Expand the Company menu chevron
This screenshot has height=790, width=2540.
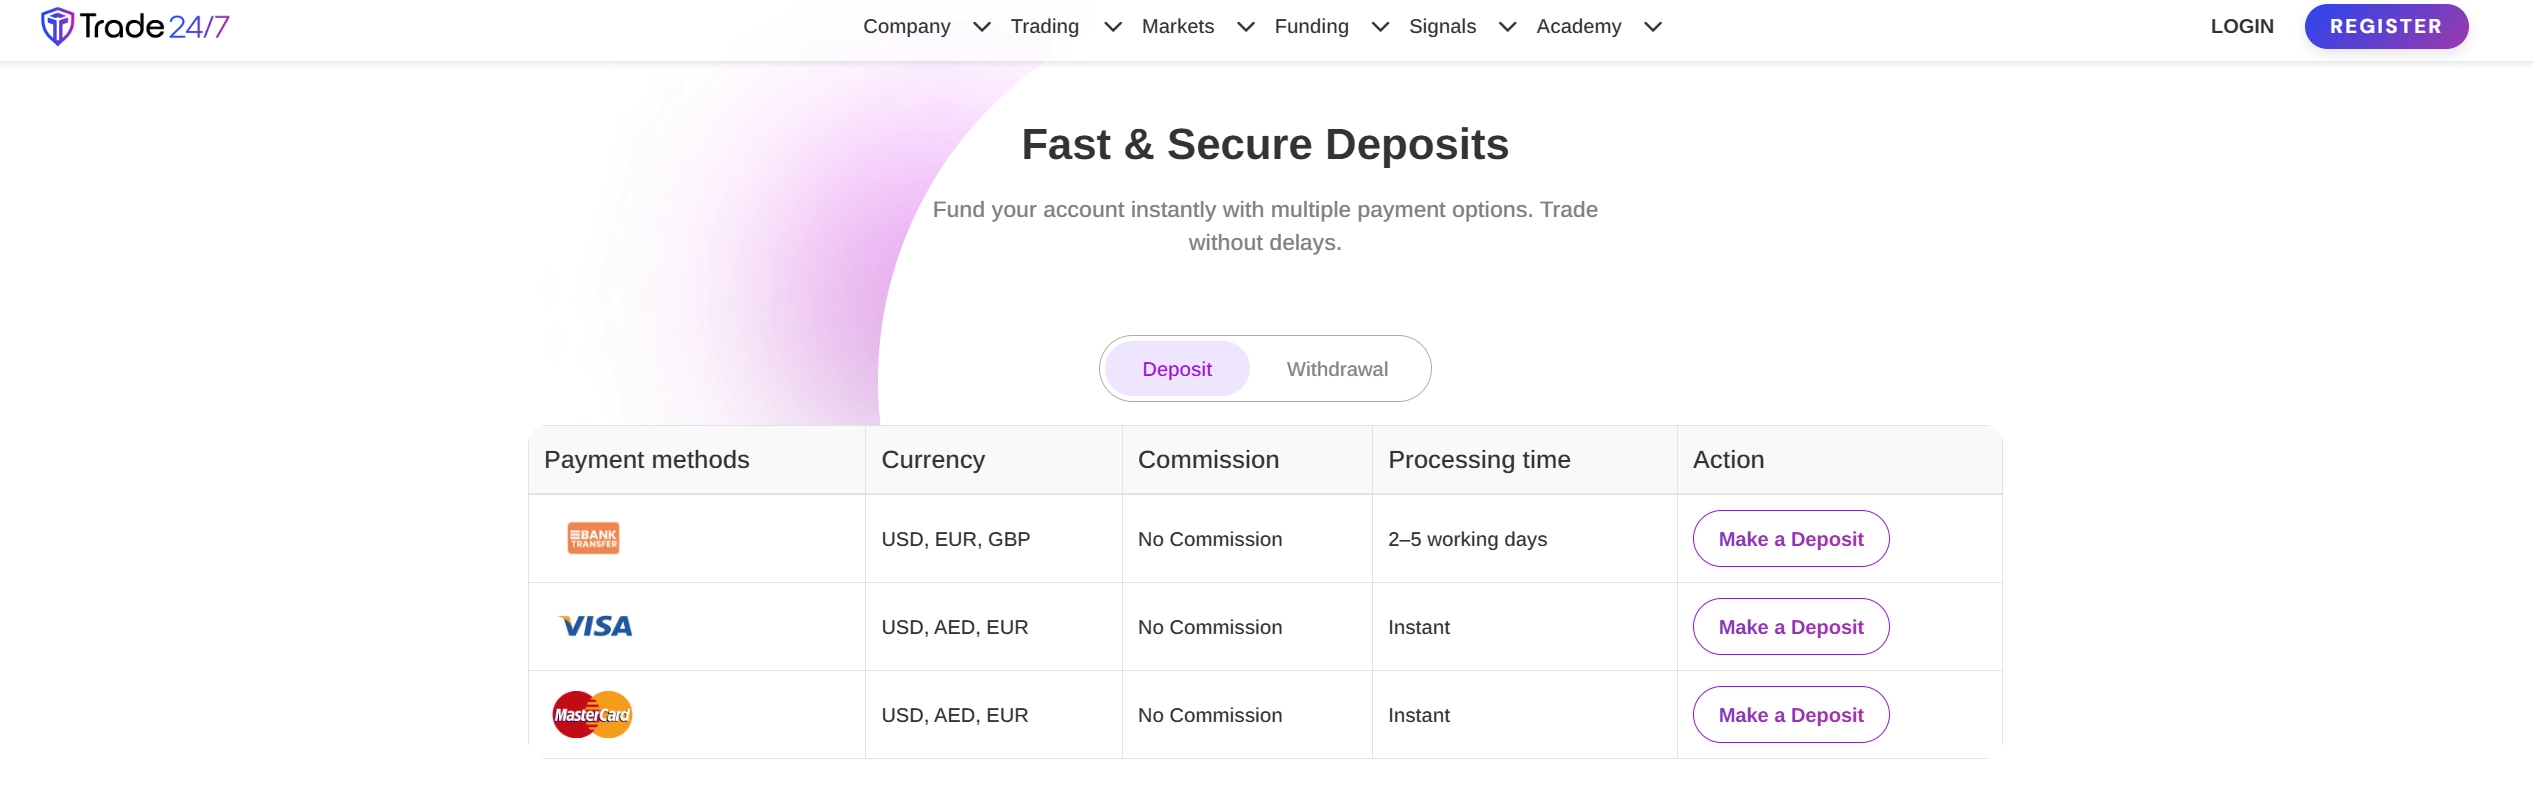[982, 27]
